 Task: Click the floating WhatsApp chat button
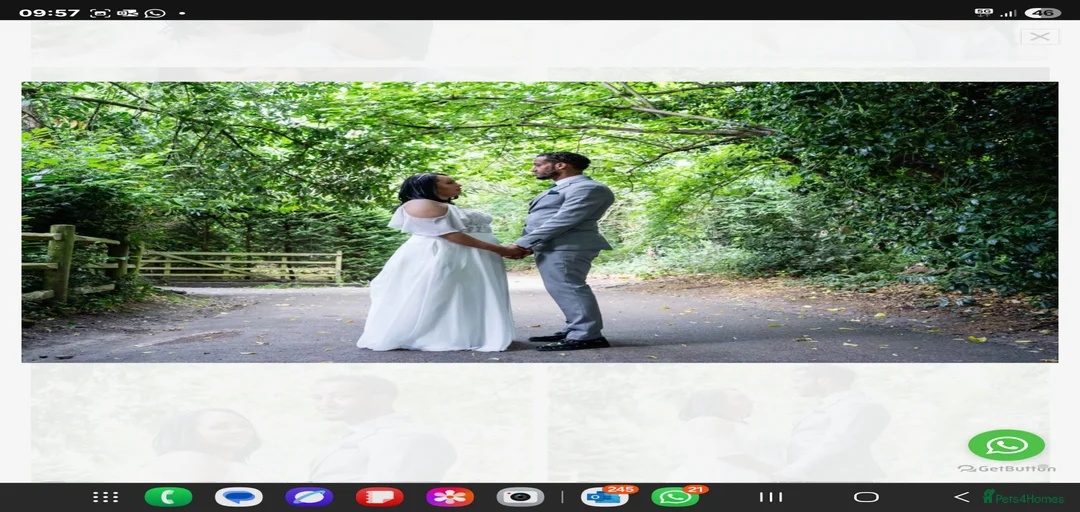(1006, 445)
